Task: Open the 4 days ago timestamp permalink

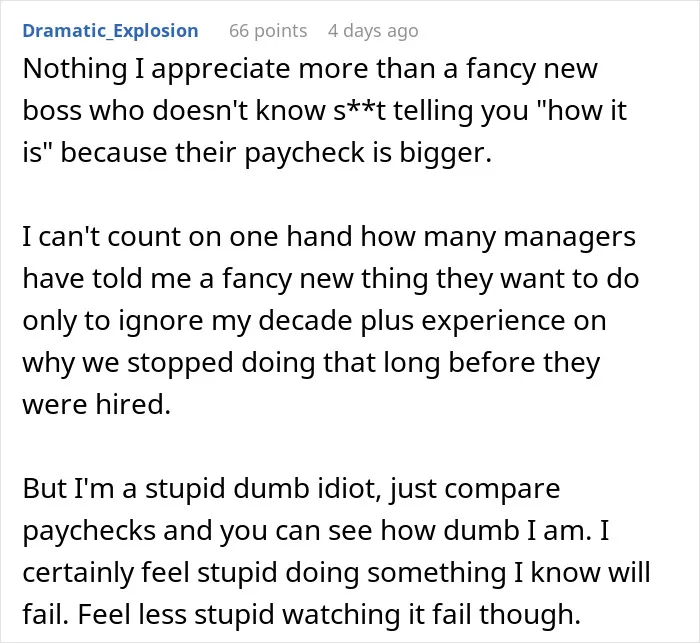Action: coord(373,31)
